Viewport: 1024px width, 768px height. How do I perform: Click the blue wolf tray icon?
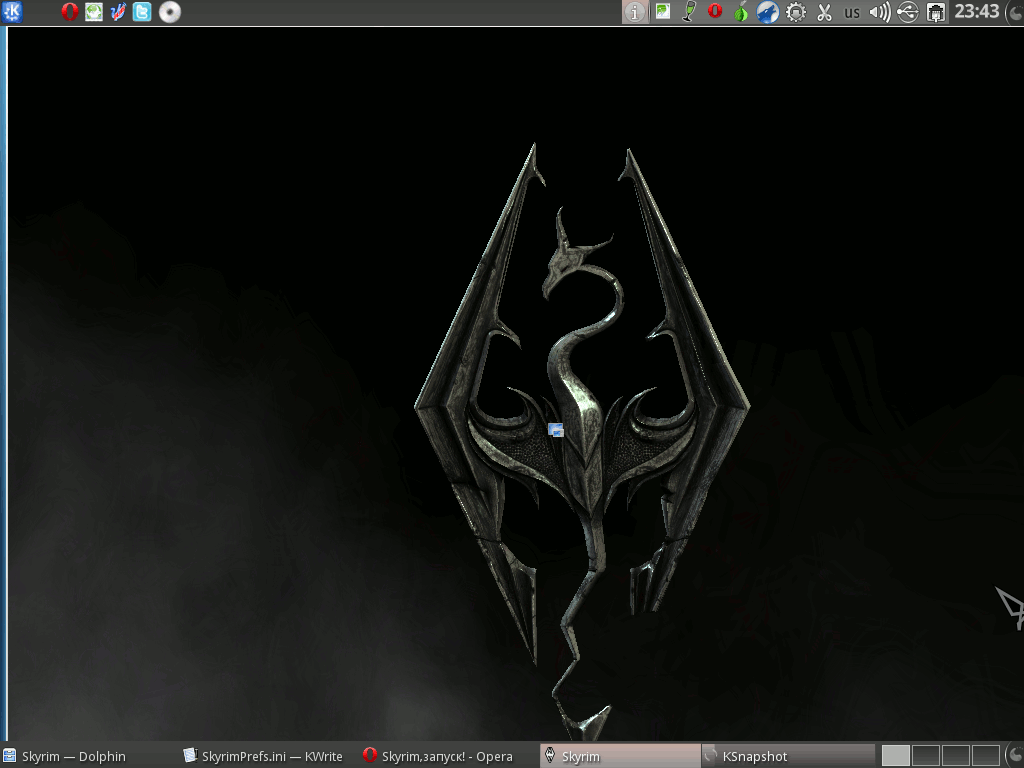[768, 12]
